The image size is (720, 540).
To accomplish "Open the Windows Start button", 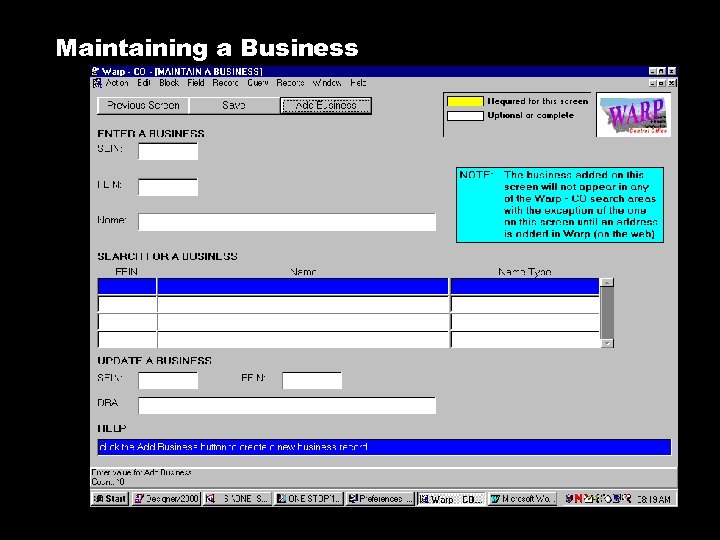I will (110, 499).
